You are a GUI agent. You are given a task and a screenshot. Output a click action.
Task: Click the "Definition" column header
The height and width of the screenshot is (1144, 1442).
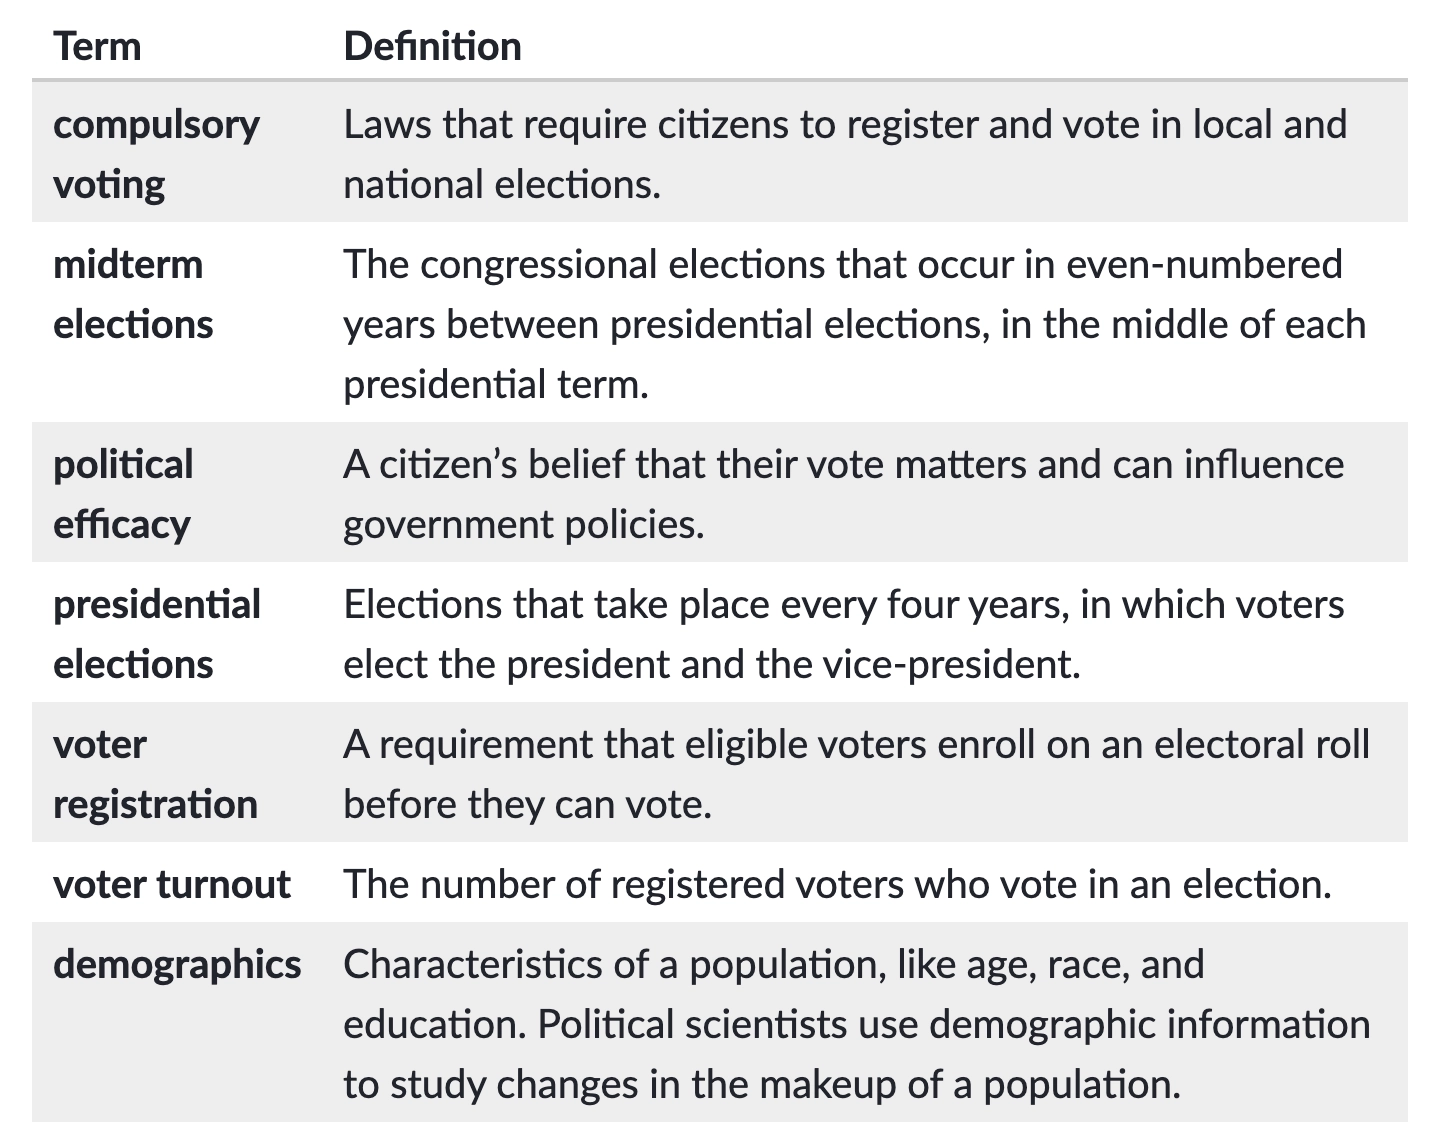(x=432, y=46)
